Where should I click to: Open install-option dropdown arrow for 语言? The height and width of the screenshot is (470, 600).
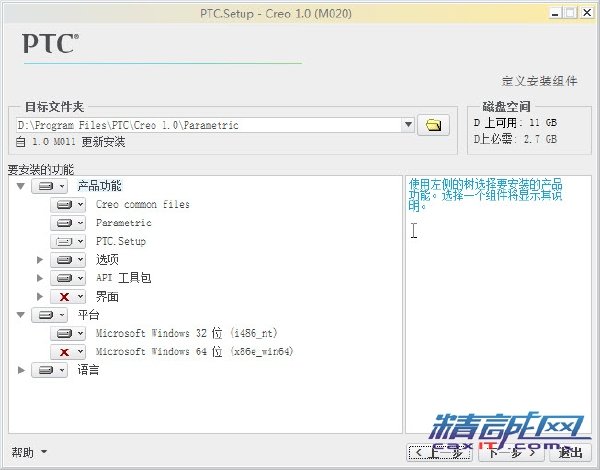click(x=62, y=370)
